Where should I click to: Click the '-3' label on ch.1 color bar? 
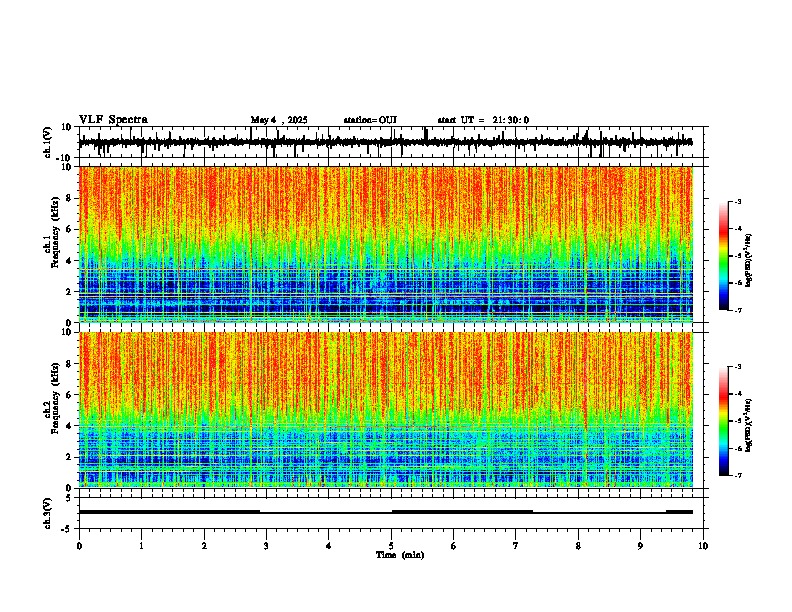pyautogui.click(x=737, y=201)
